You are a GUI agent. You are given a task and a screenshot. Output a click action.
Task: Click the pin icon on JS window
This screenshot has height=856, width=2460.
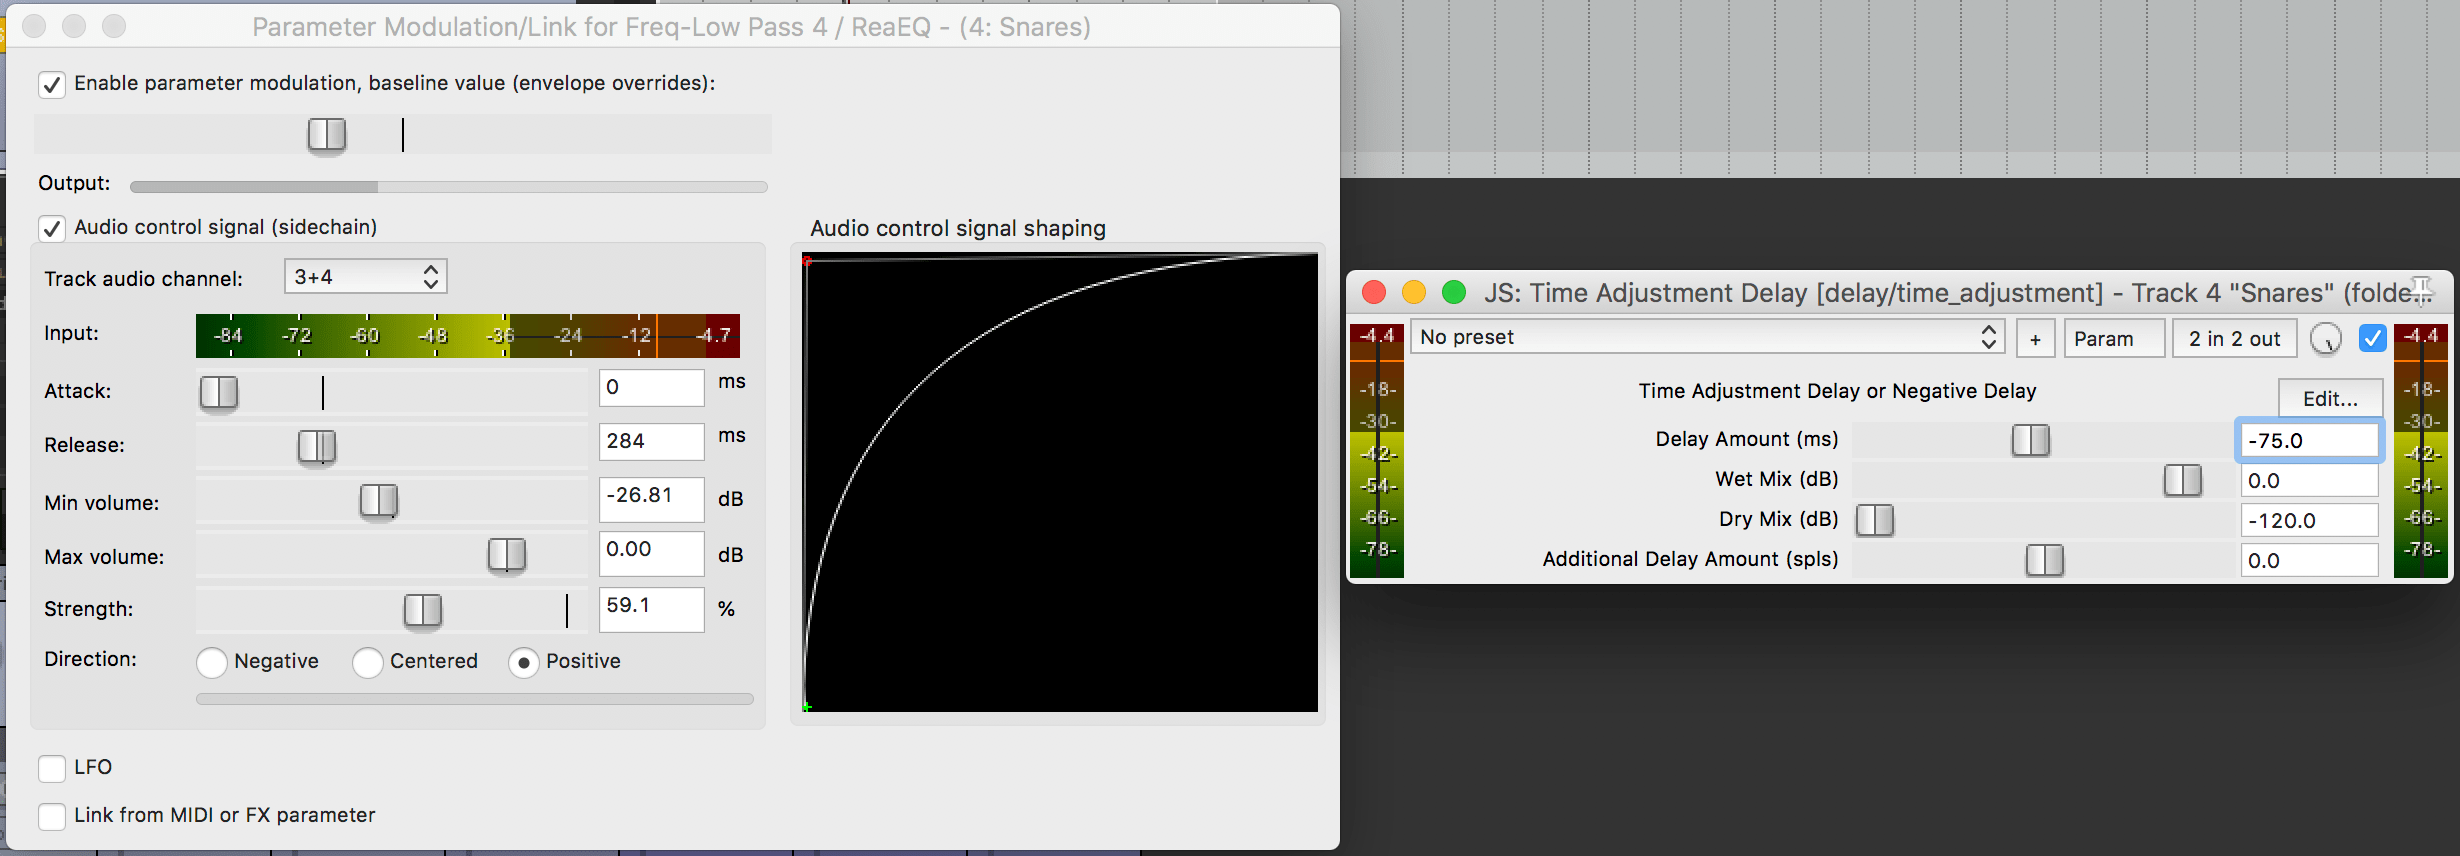tap(2421, 290)
